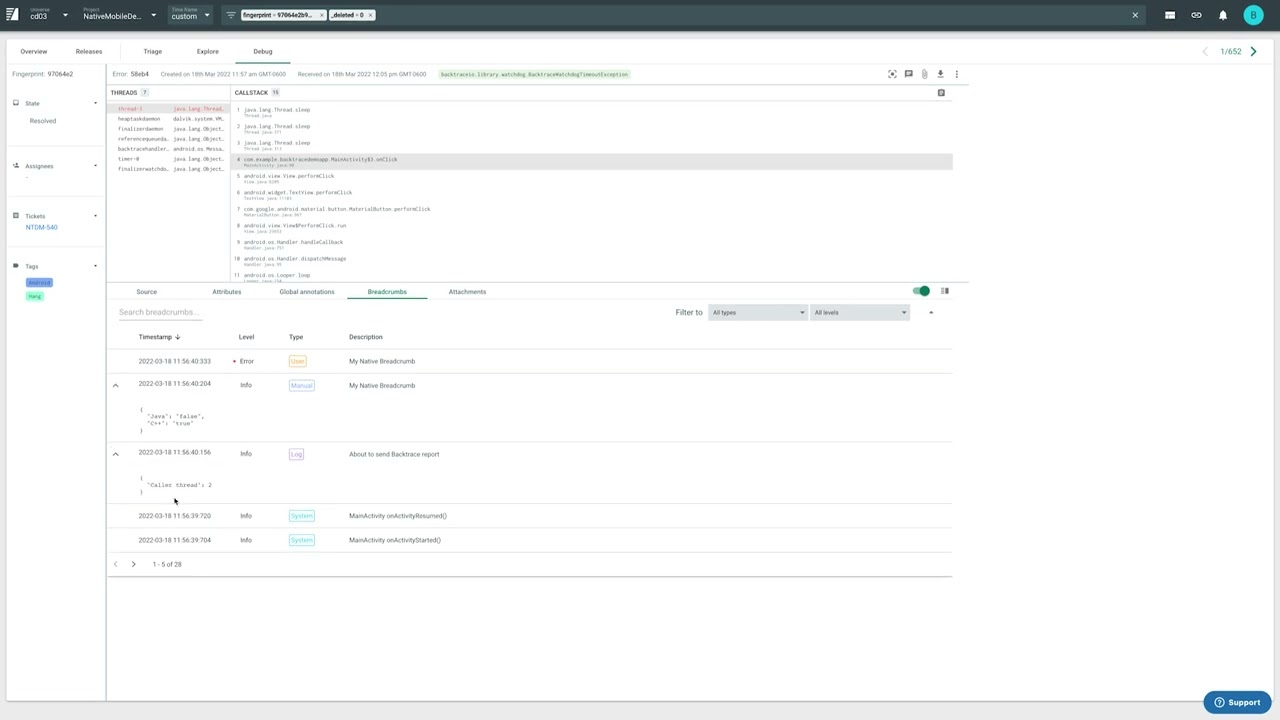
Task: Copy the share link icon in the header
Action: [1196, 15]
